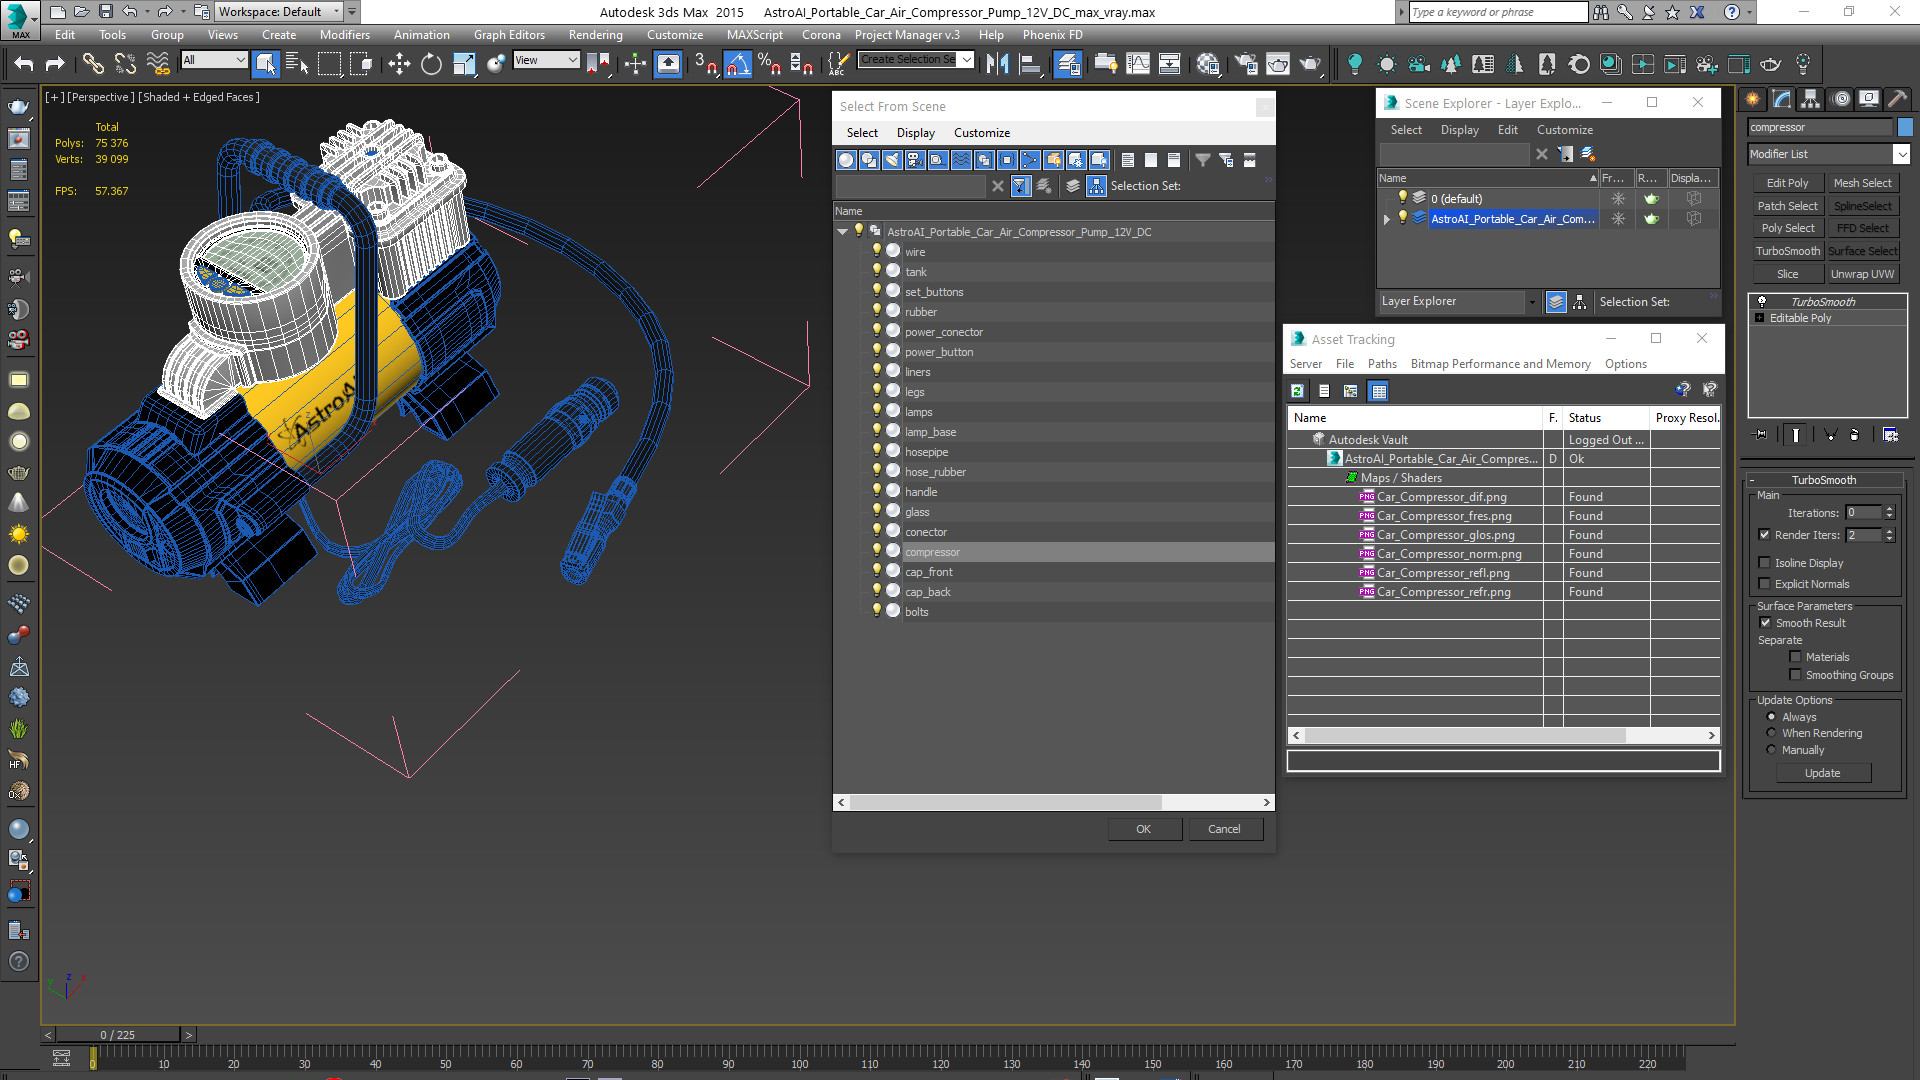Click the TurboSmooth Update button

point(1822,773)
